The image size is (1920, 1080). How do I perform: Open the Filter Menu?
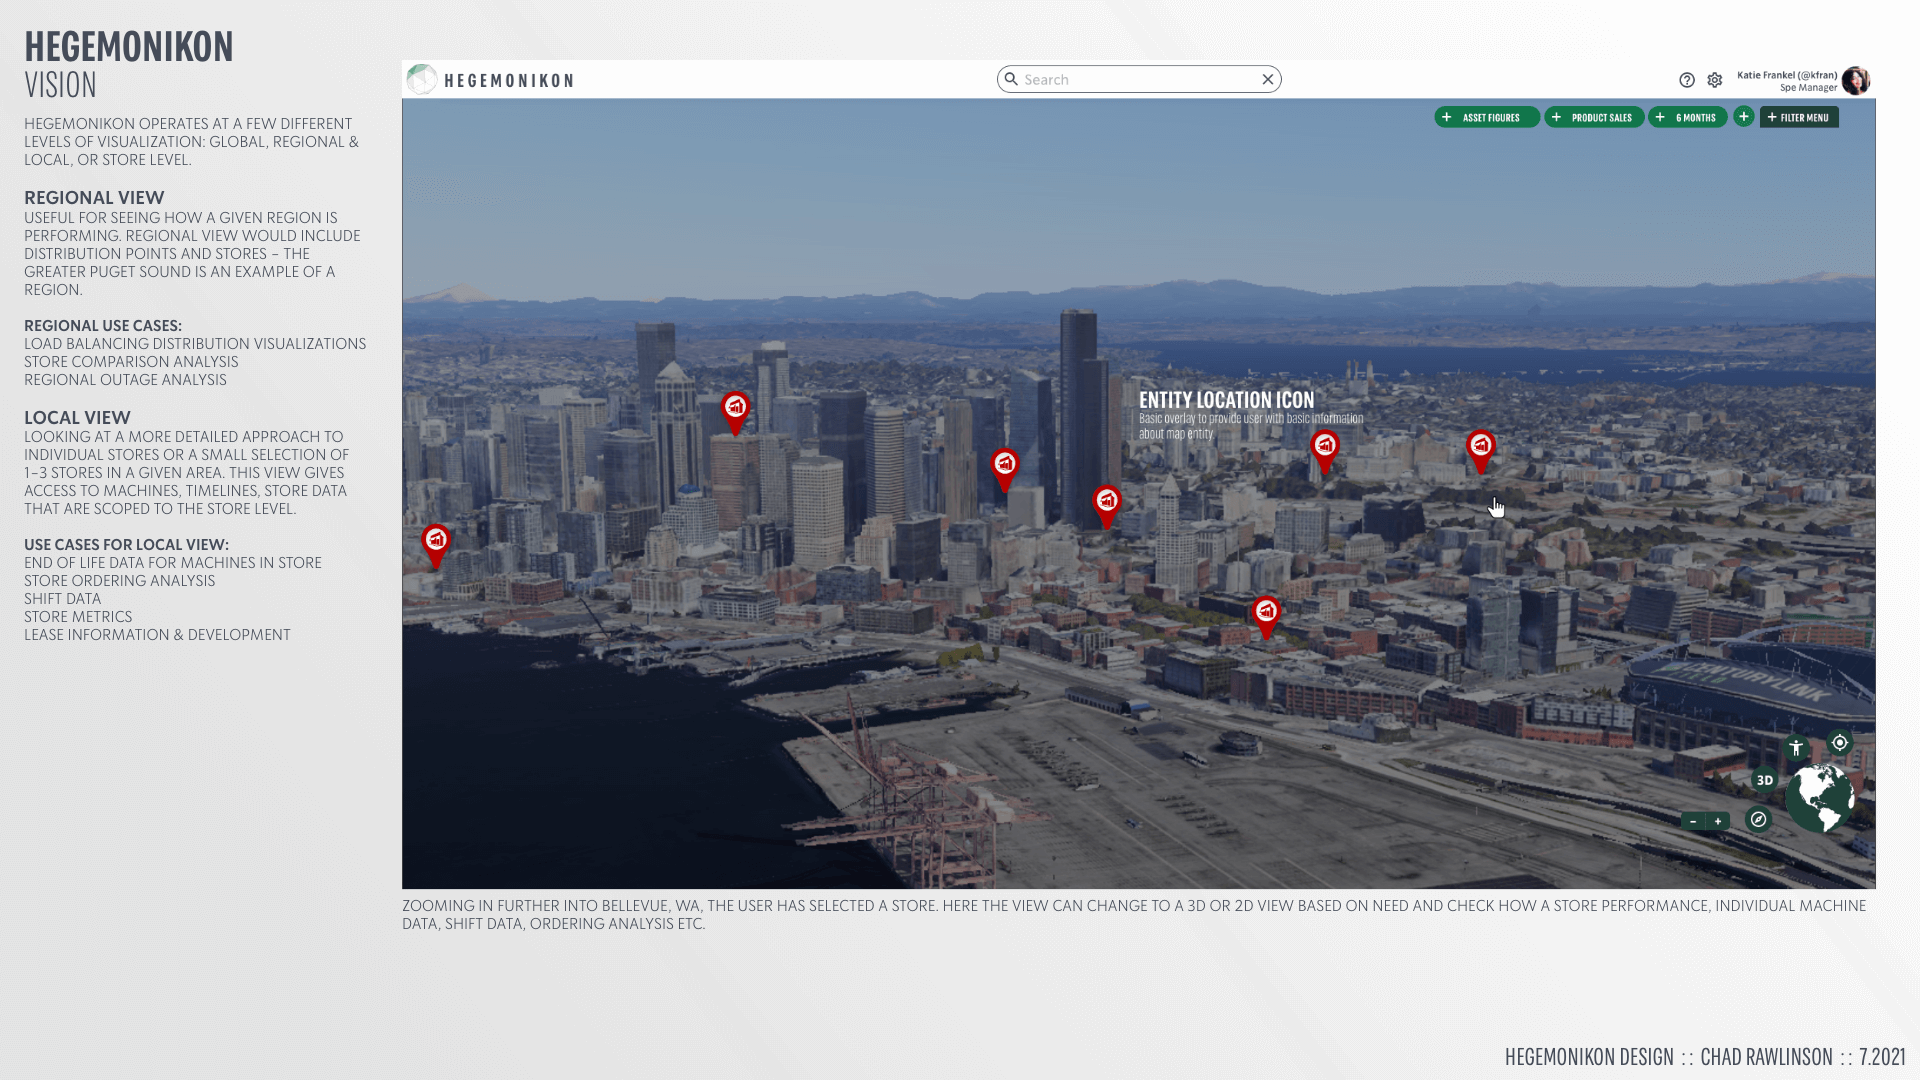point(1799,118)
